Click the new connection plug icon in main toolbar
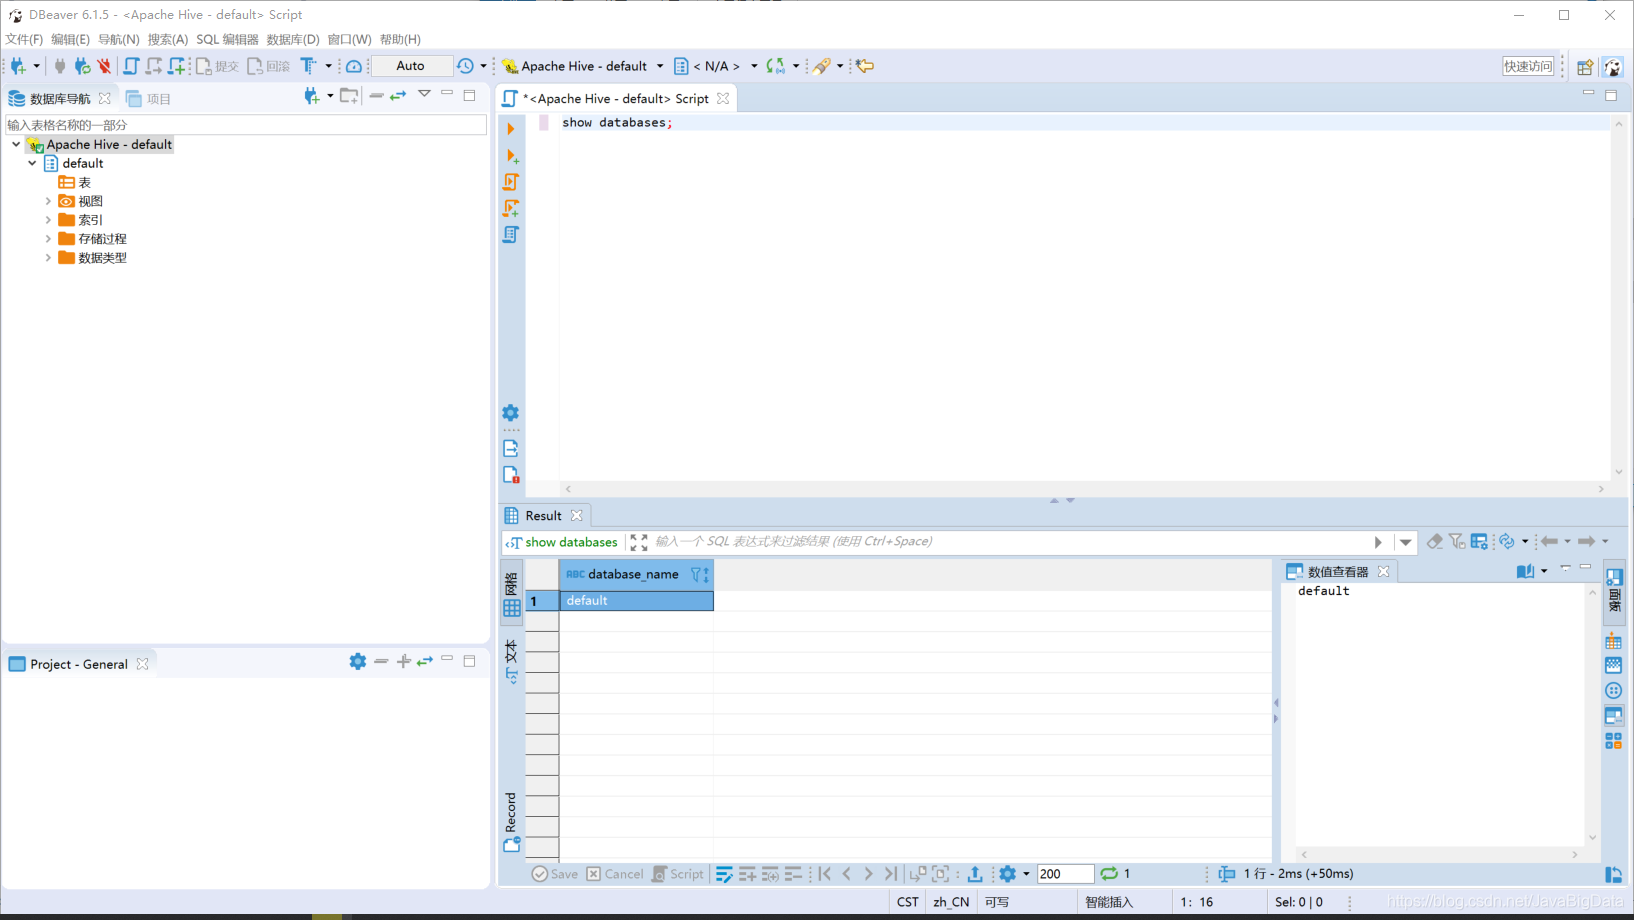This screenshot has height=920, width=1634. [x=18, y=66]
